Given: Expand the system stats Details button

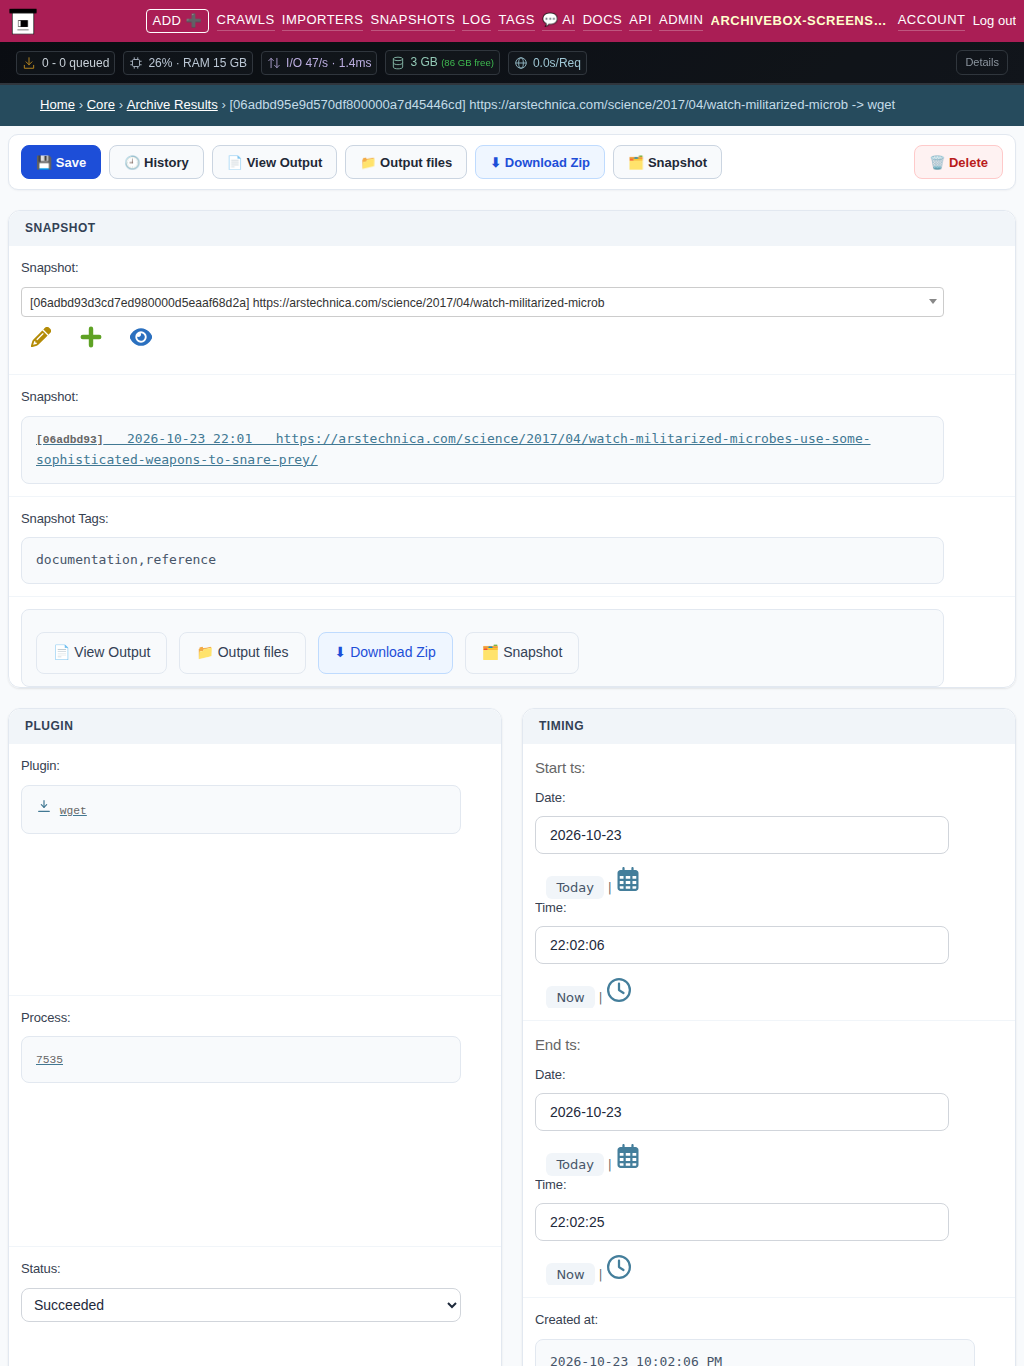Looking at the screenshot, I should (982, 62).
